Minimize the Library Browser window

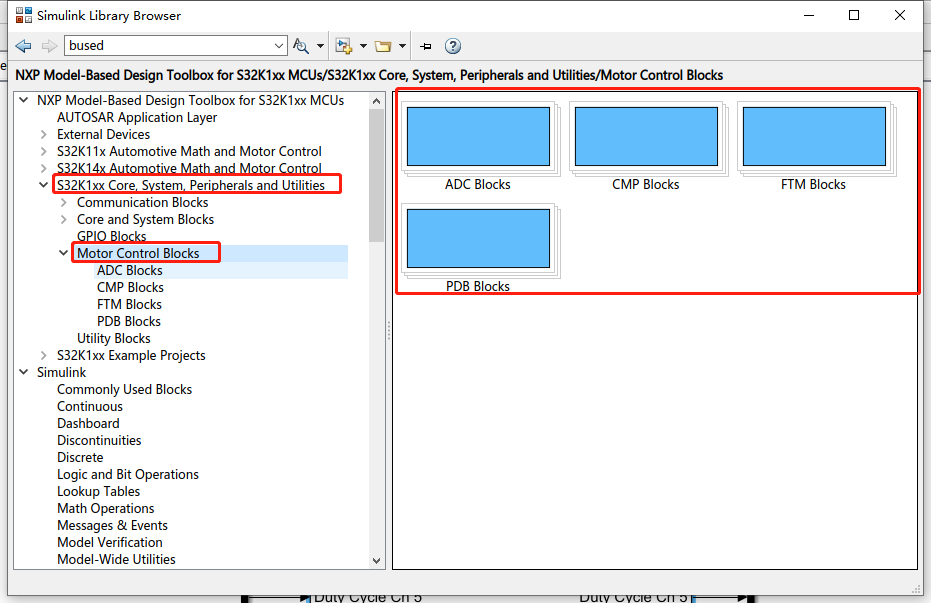[x=809, y=15]
